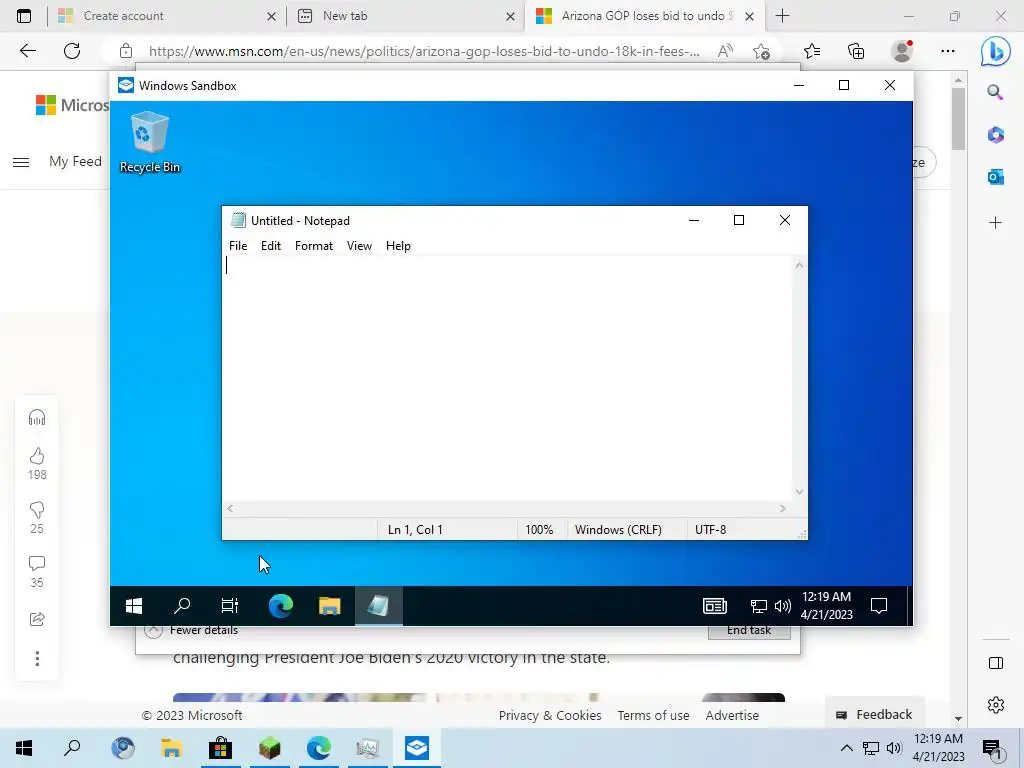Switch to the Create account tab

coord(167,16)
